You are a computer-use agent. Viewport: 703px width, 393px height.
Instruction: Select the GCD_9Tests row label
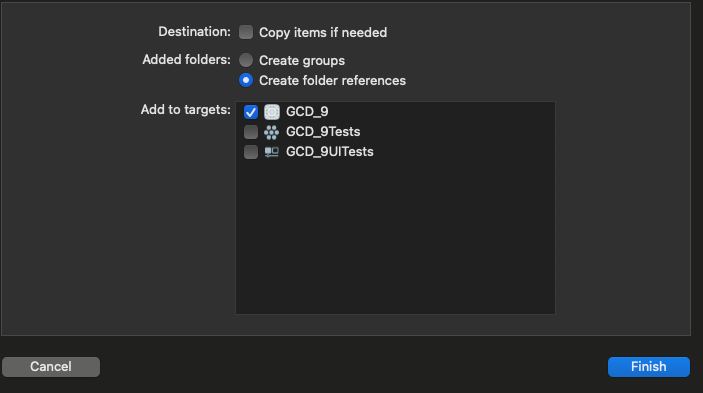pos(323,132)
